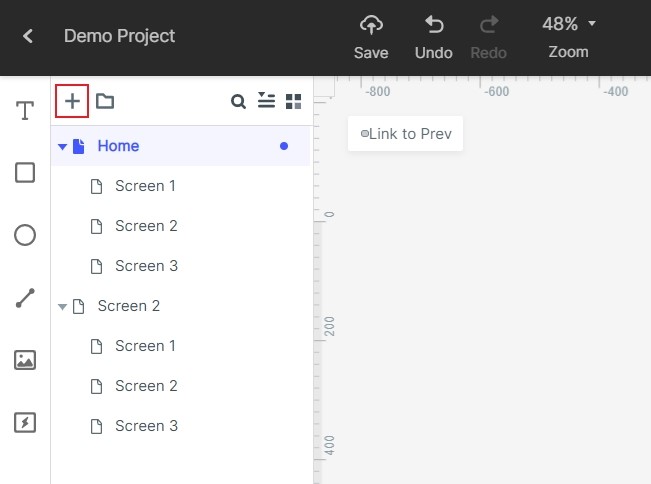Collapse the Screen 2 parent group
This screenshot has height=484, width=651.
[62, 307]
